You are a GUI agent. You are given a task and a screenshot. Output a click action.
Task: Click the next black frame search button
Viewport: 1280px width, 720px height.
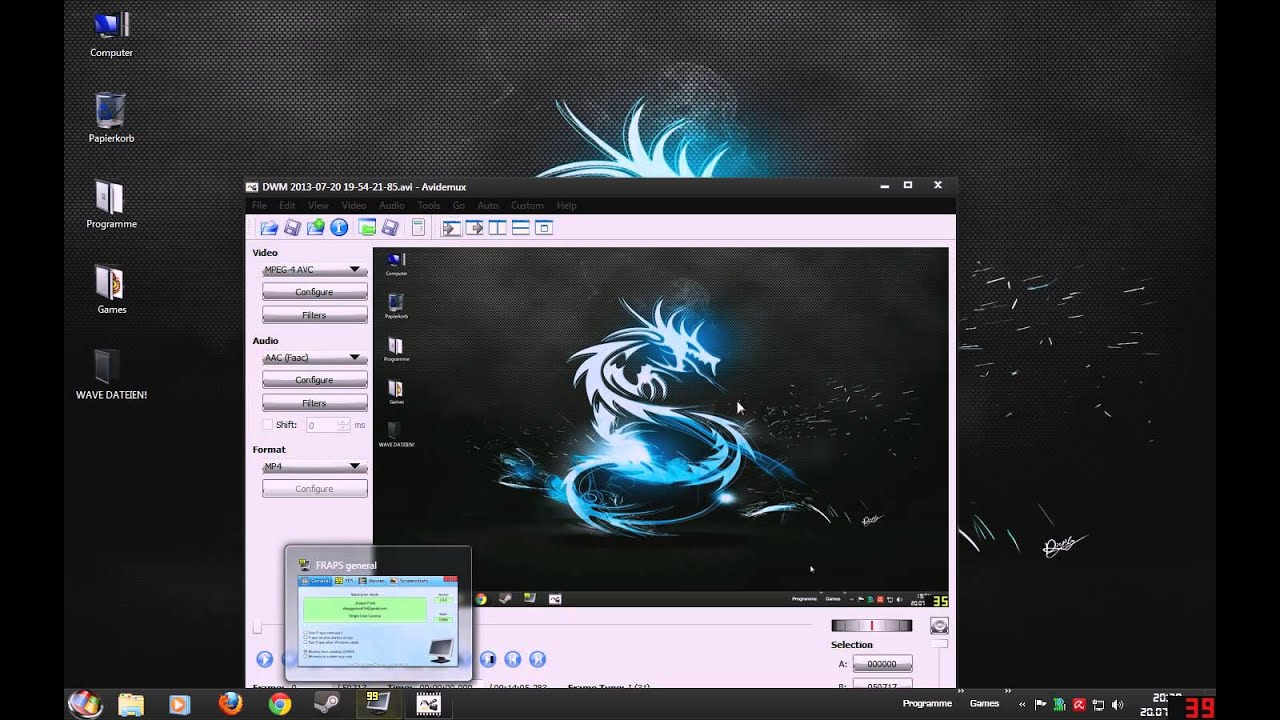488,659
